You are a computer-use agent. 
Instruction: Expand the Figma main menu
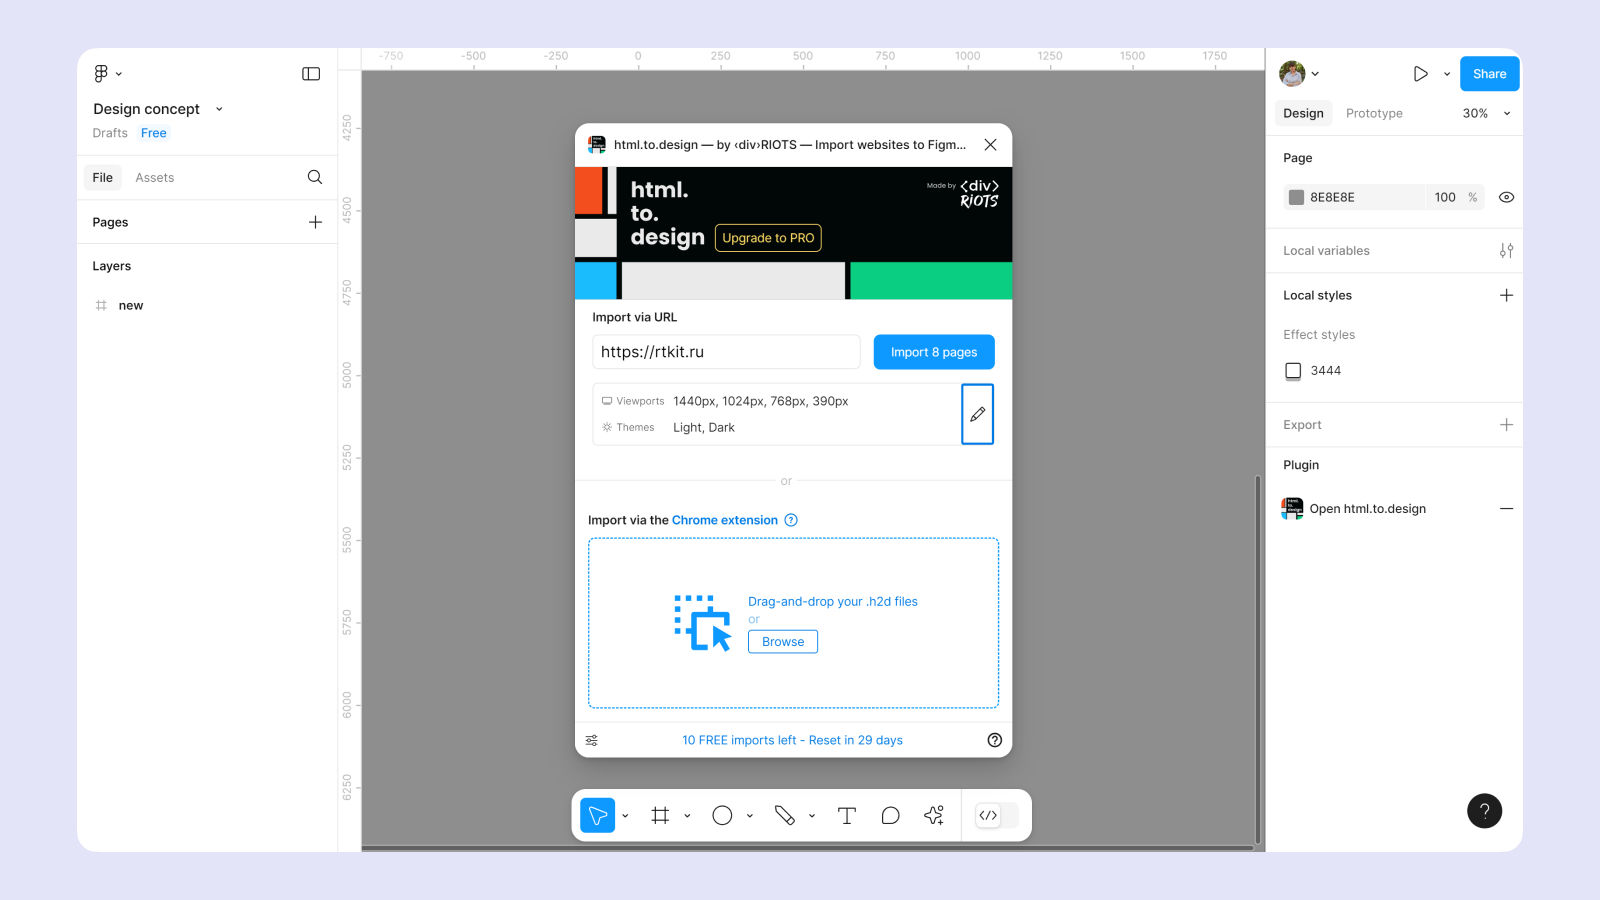coord(107,74)
